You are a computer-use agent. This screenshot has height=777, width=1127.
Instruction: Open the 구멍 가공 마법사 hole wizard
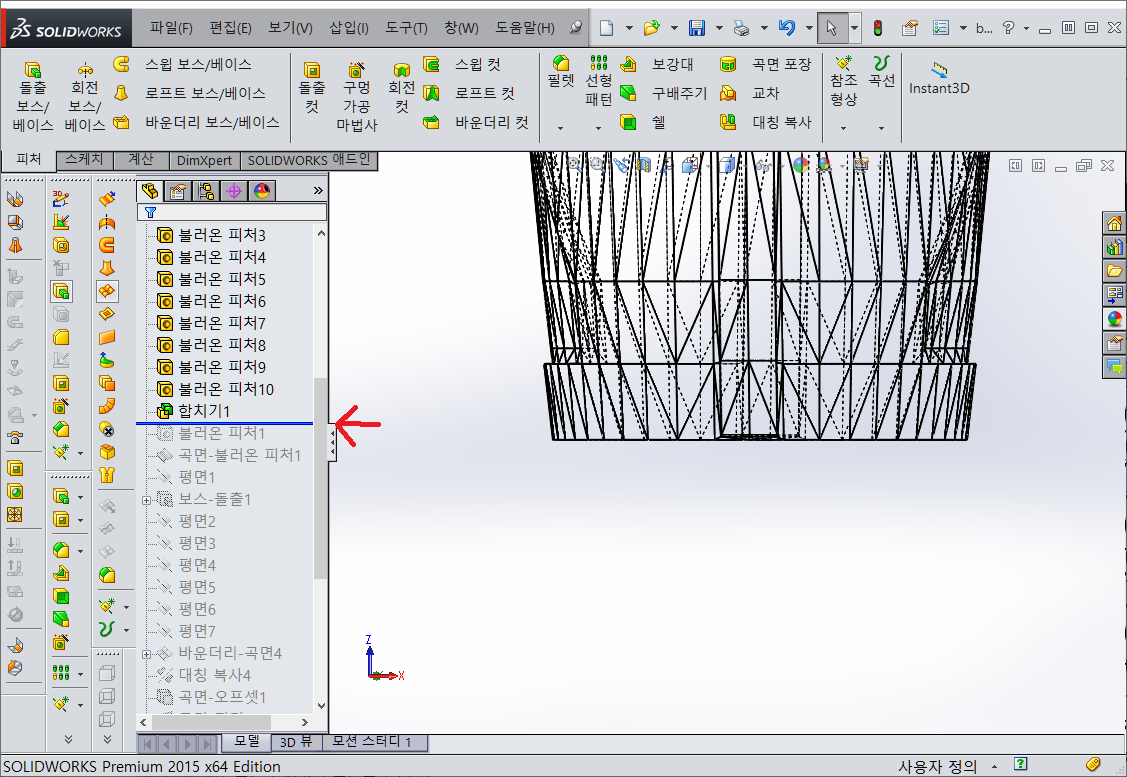[x=356, y=96]
